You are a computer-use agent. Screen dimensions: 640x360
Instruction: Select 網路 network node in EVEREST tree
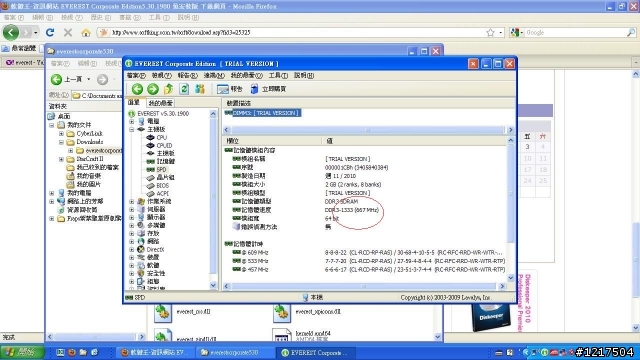click(x=153, y=241)
